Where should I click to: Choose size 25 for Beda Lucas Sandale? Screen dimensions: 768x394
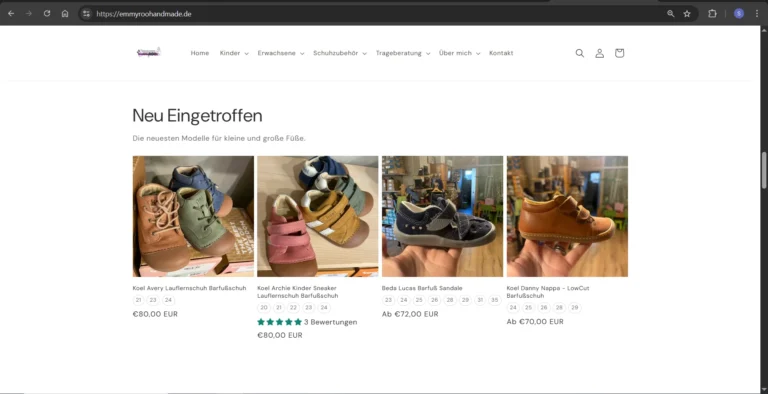coord(419,300)
